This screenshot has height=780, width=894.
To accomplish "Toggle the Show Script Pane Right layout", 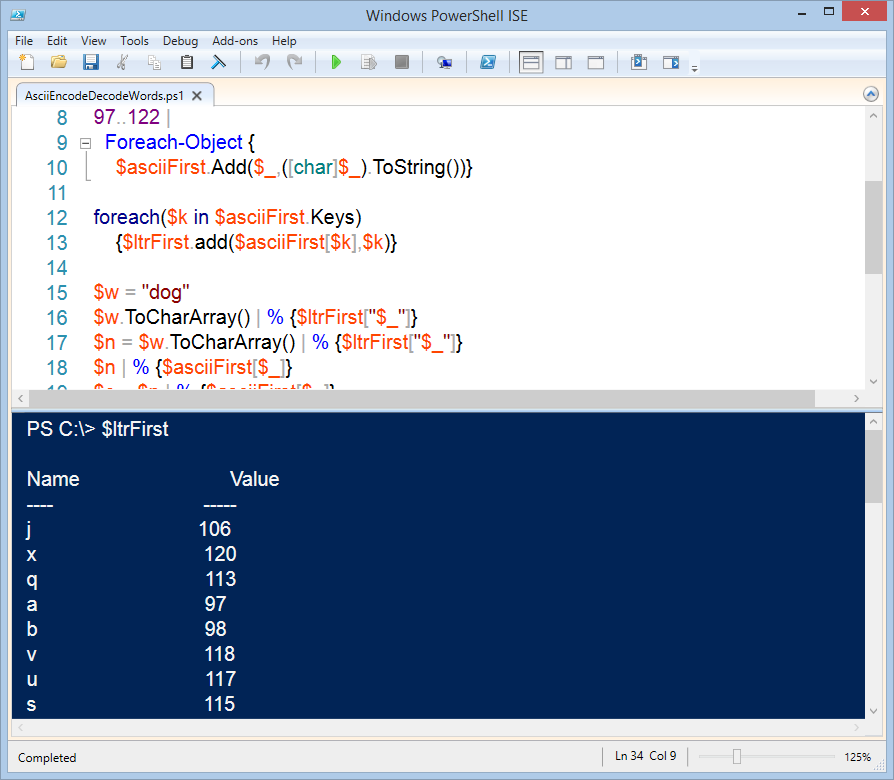I will (x=563, y=62).
